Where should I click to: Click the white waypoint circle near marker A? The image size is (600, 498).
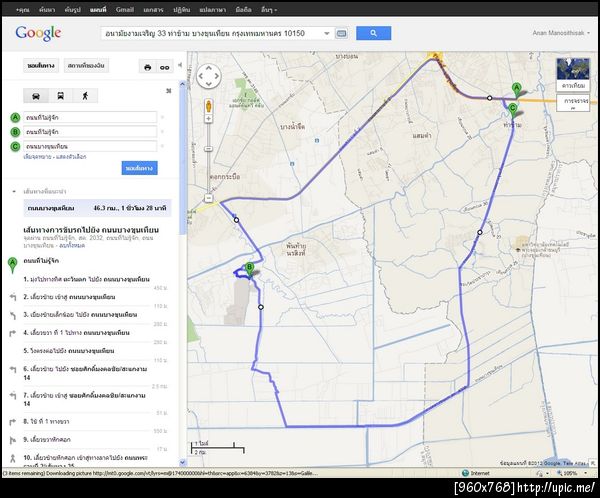point(489,98)
